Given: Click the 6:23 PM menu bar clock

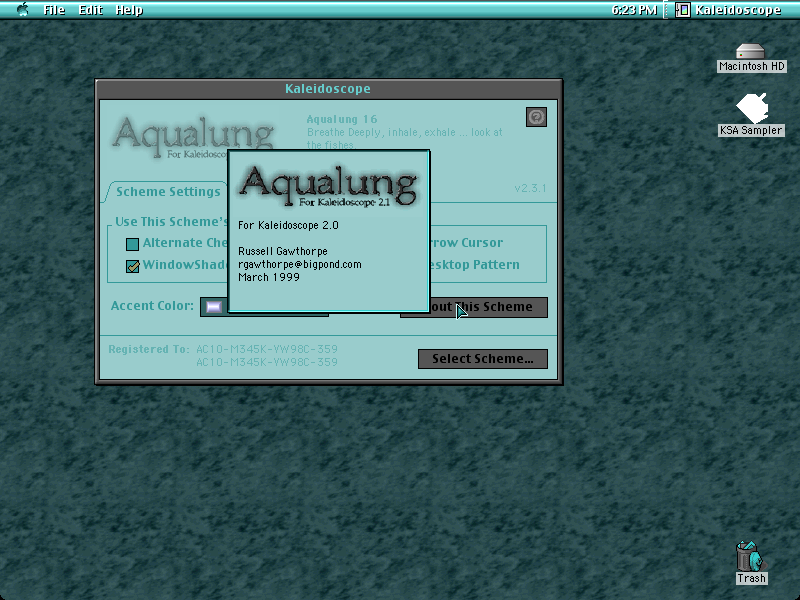Looking at the screenshot, I should (x=634, y=10).
